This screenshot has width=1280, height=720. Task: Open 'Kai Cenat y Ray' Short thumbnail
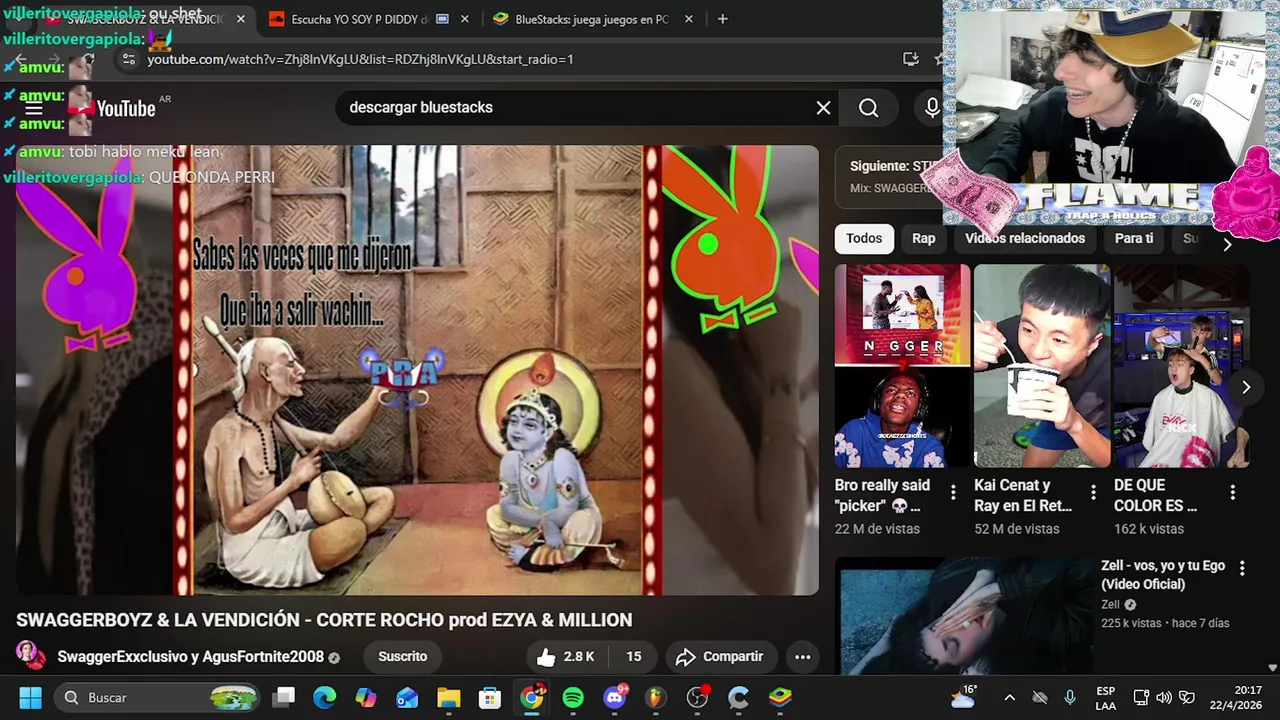1042,366
